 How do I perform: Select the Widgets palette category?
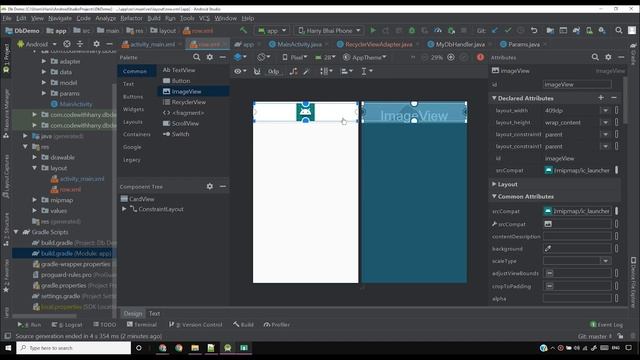click(133, 109)
